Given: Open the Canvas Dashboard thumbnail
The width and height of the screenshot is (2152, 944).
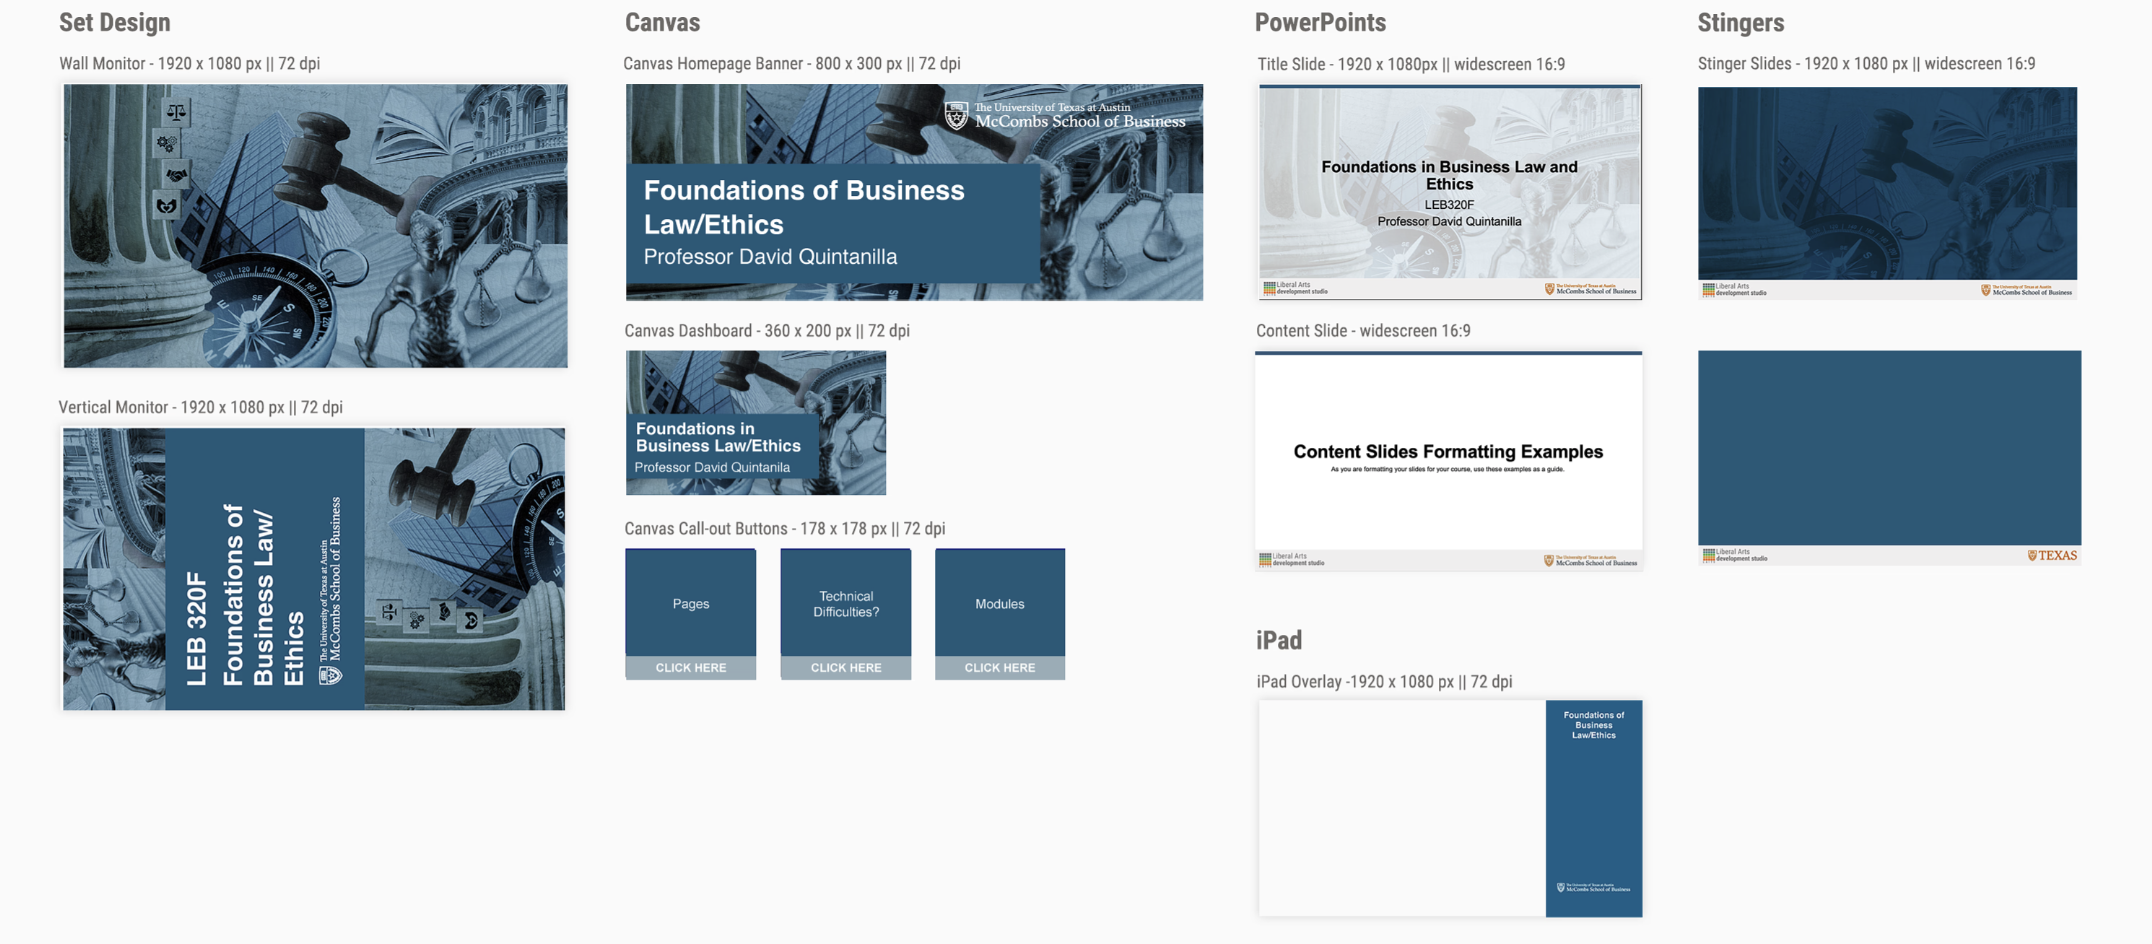Looking at the screenshot, I should tap(755, 422).
